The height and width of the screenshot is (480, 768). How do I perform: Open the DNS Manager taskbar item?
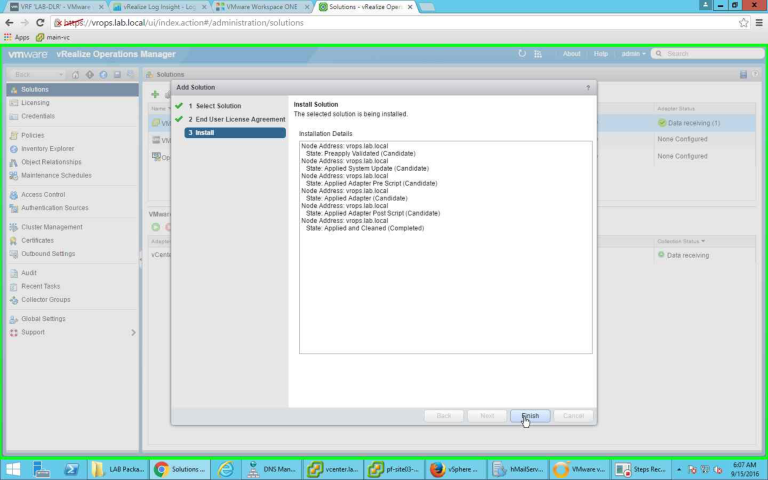(x=271, y=469)
